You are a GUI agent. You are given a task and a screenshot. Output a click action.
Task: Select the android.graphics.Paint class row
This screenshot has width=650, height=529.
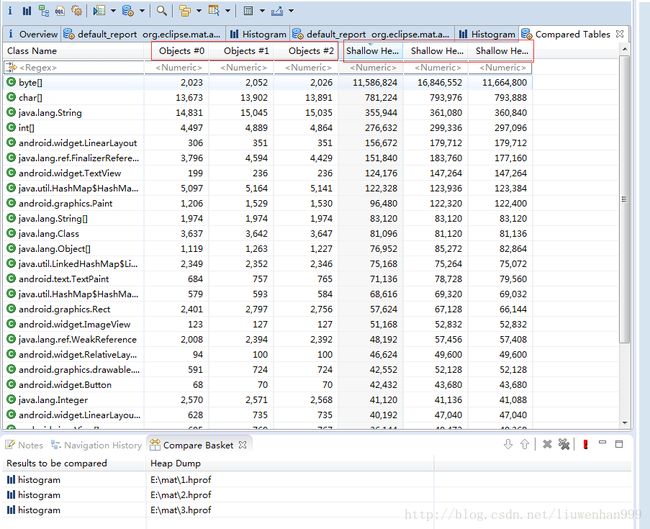[268, 203]
